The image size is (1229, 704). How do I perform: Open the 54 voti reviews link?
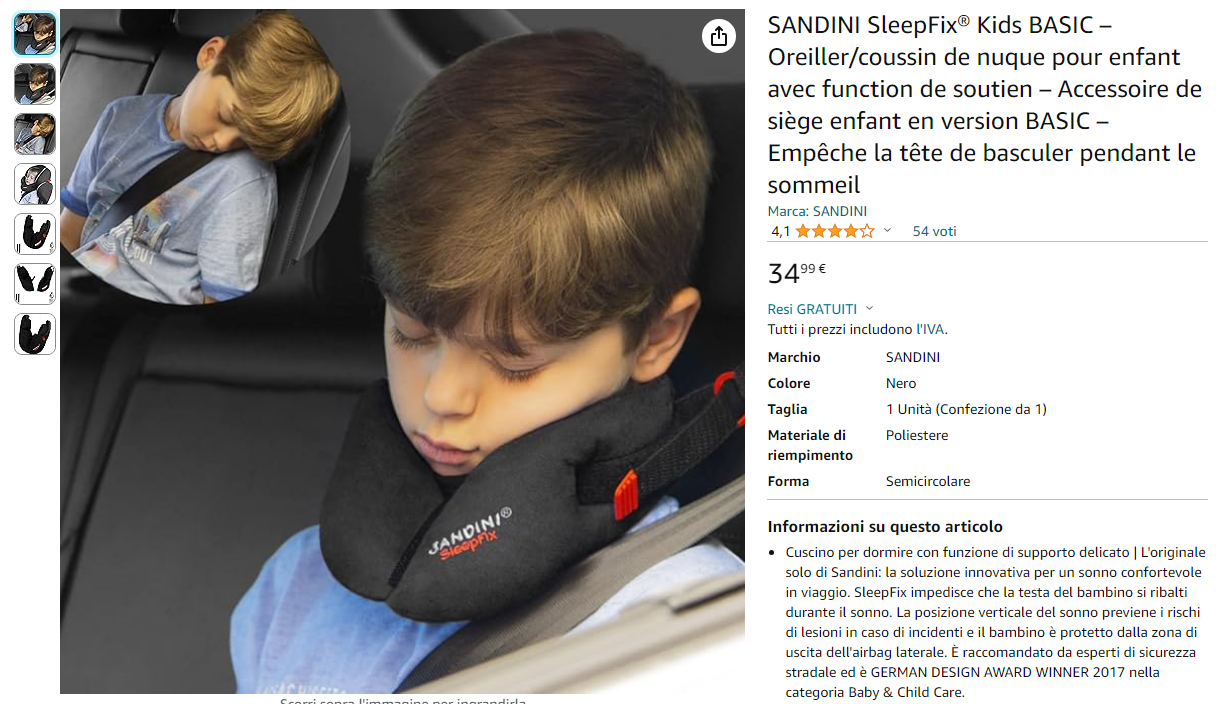pyautogui.click(x=934, y=231)
